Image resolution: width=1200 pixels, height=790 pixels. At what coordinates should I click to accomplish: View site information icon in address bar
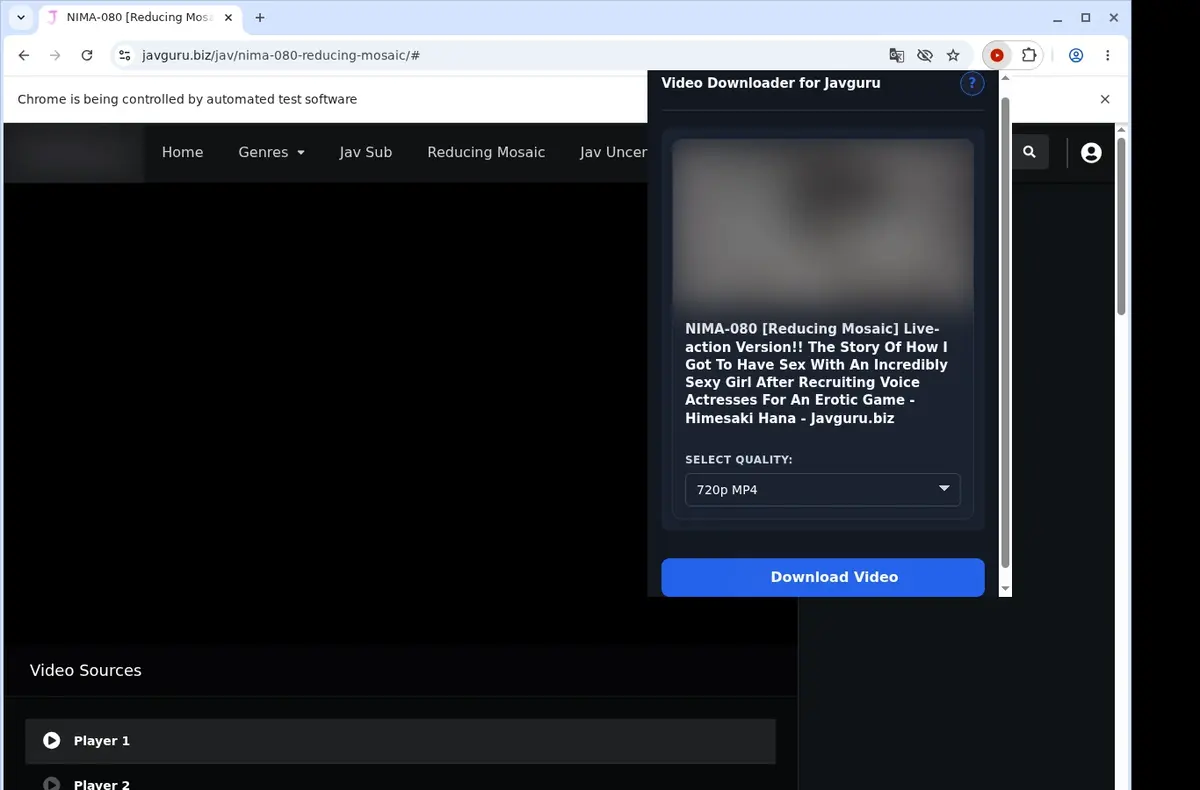pyautogui.click(x=124, y=55)
